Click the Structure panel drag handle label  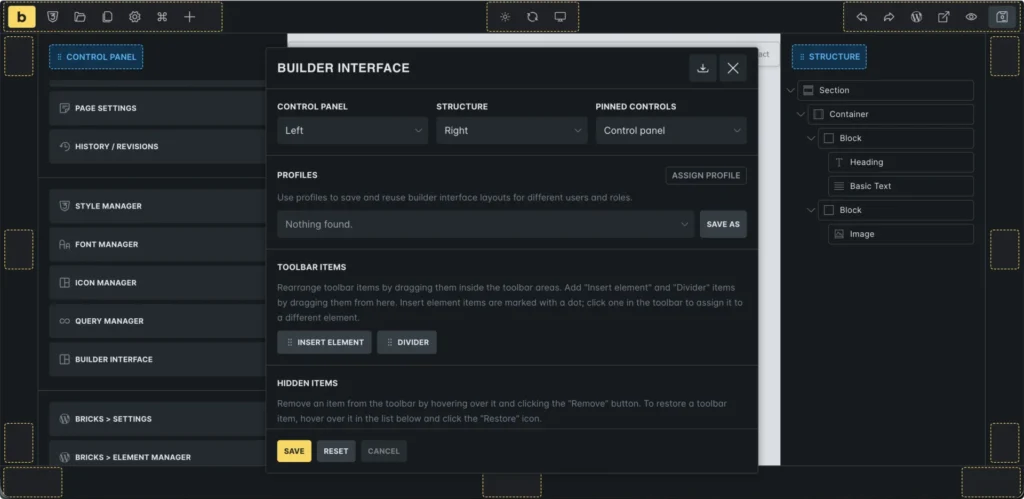829,57
